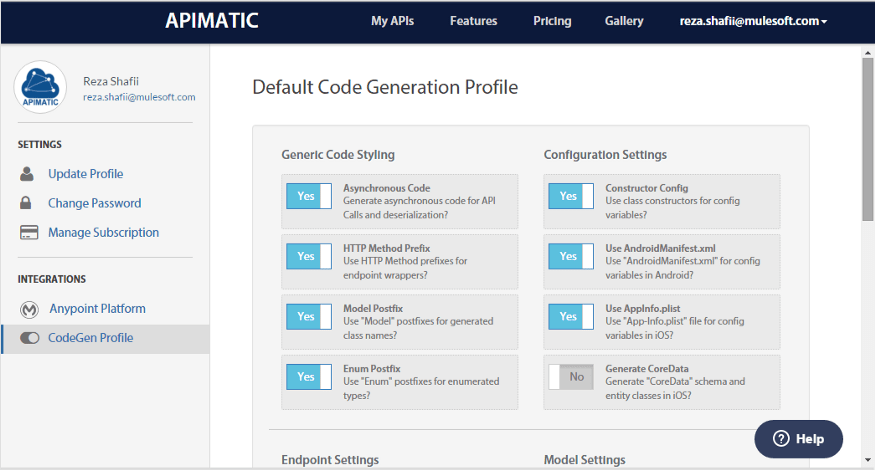This screenshot has width=875, height=470.
Task: Click the Use AndroidManifest.xml label text
Action: 660,248
